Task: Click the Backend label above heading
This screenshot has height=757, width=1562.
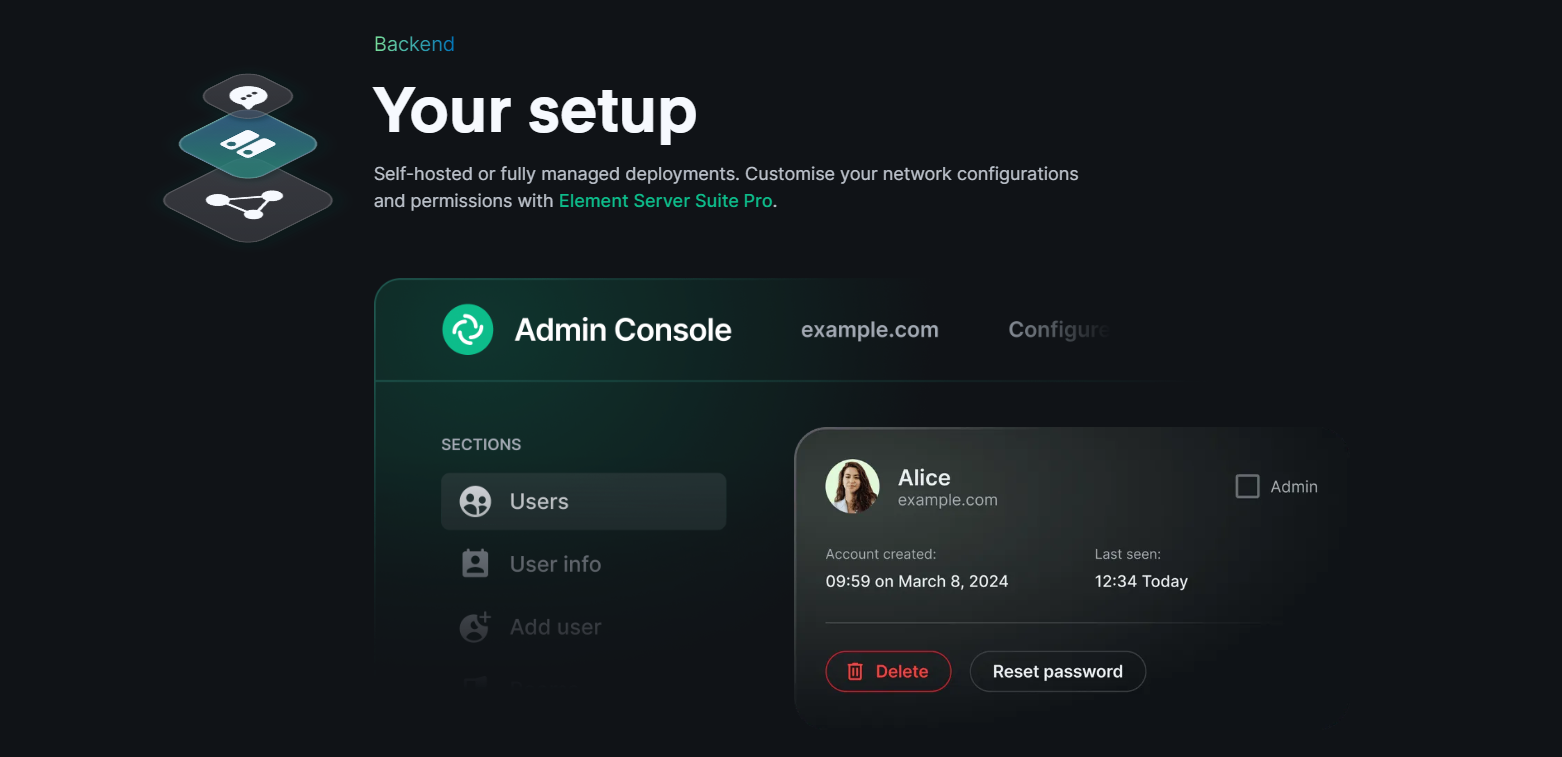Action: 414,44
